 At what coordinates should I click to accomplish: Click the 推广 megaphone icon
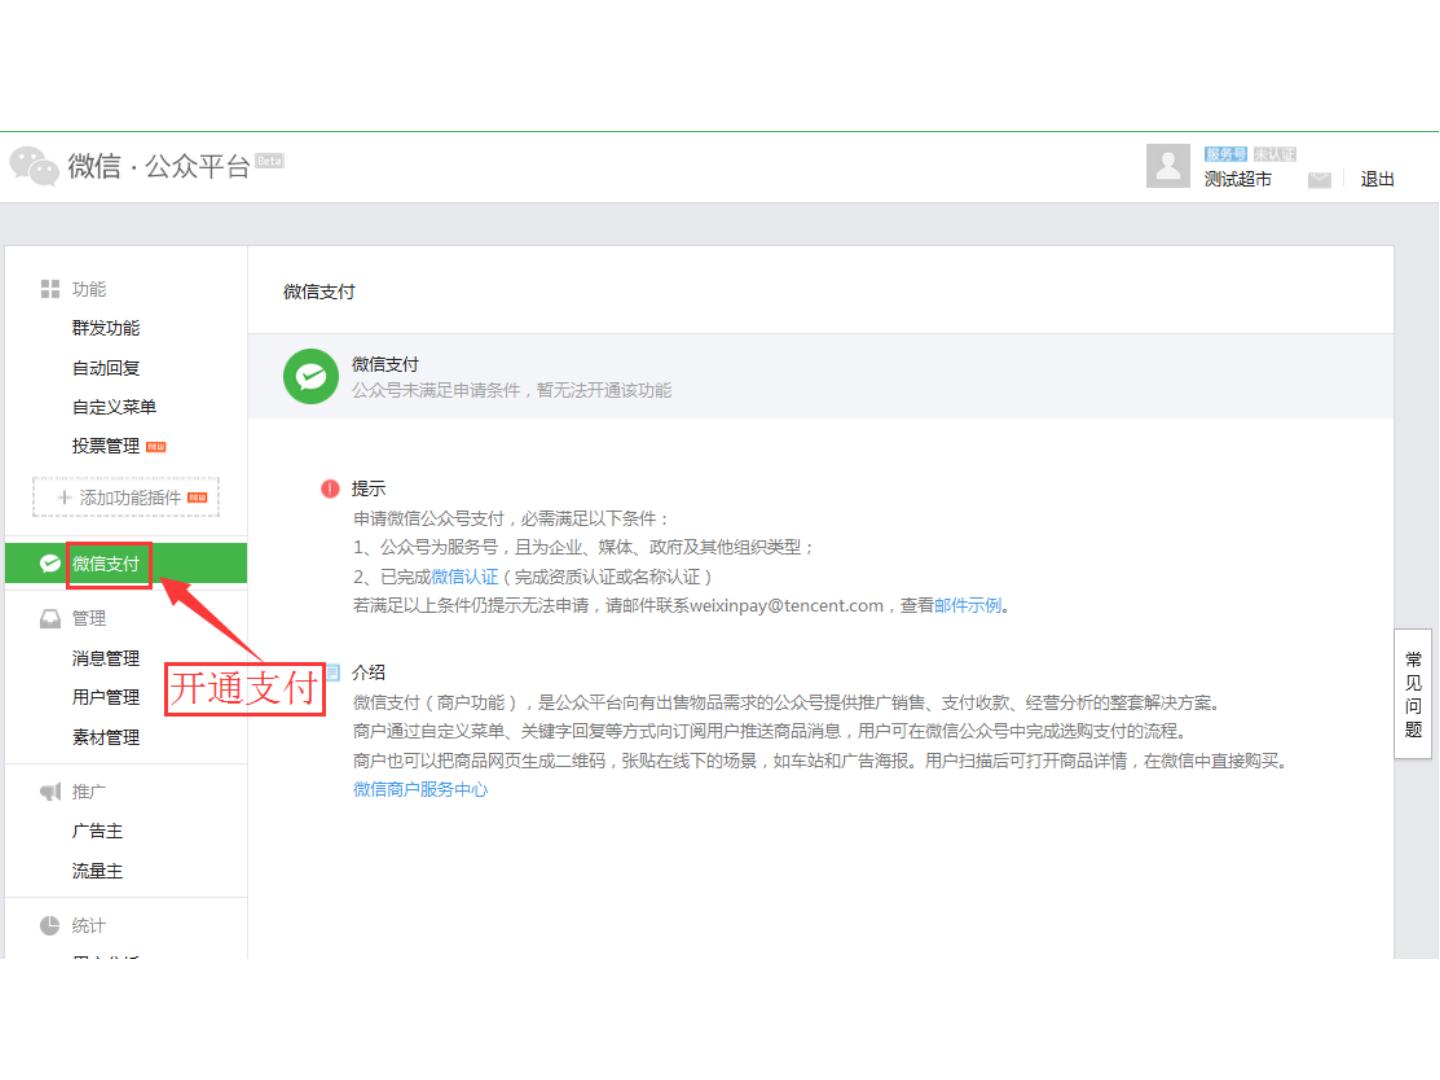tap(50, 792)
